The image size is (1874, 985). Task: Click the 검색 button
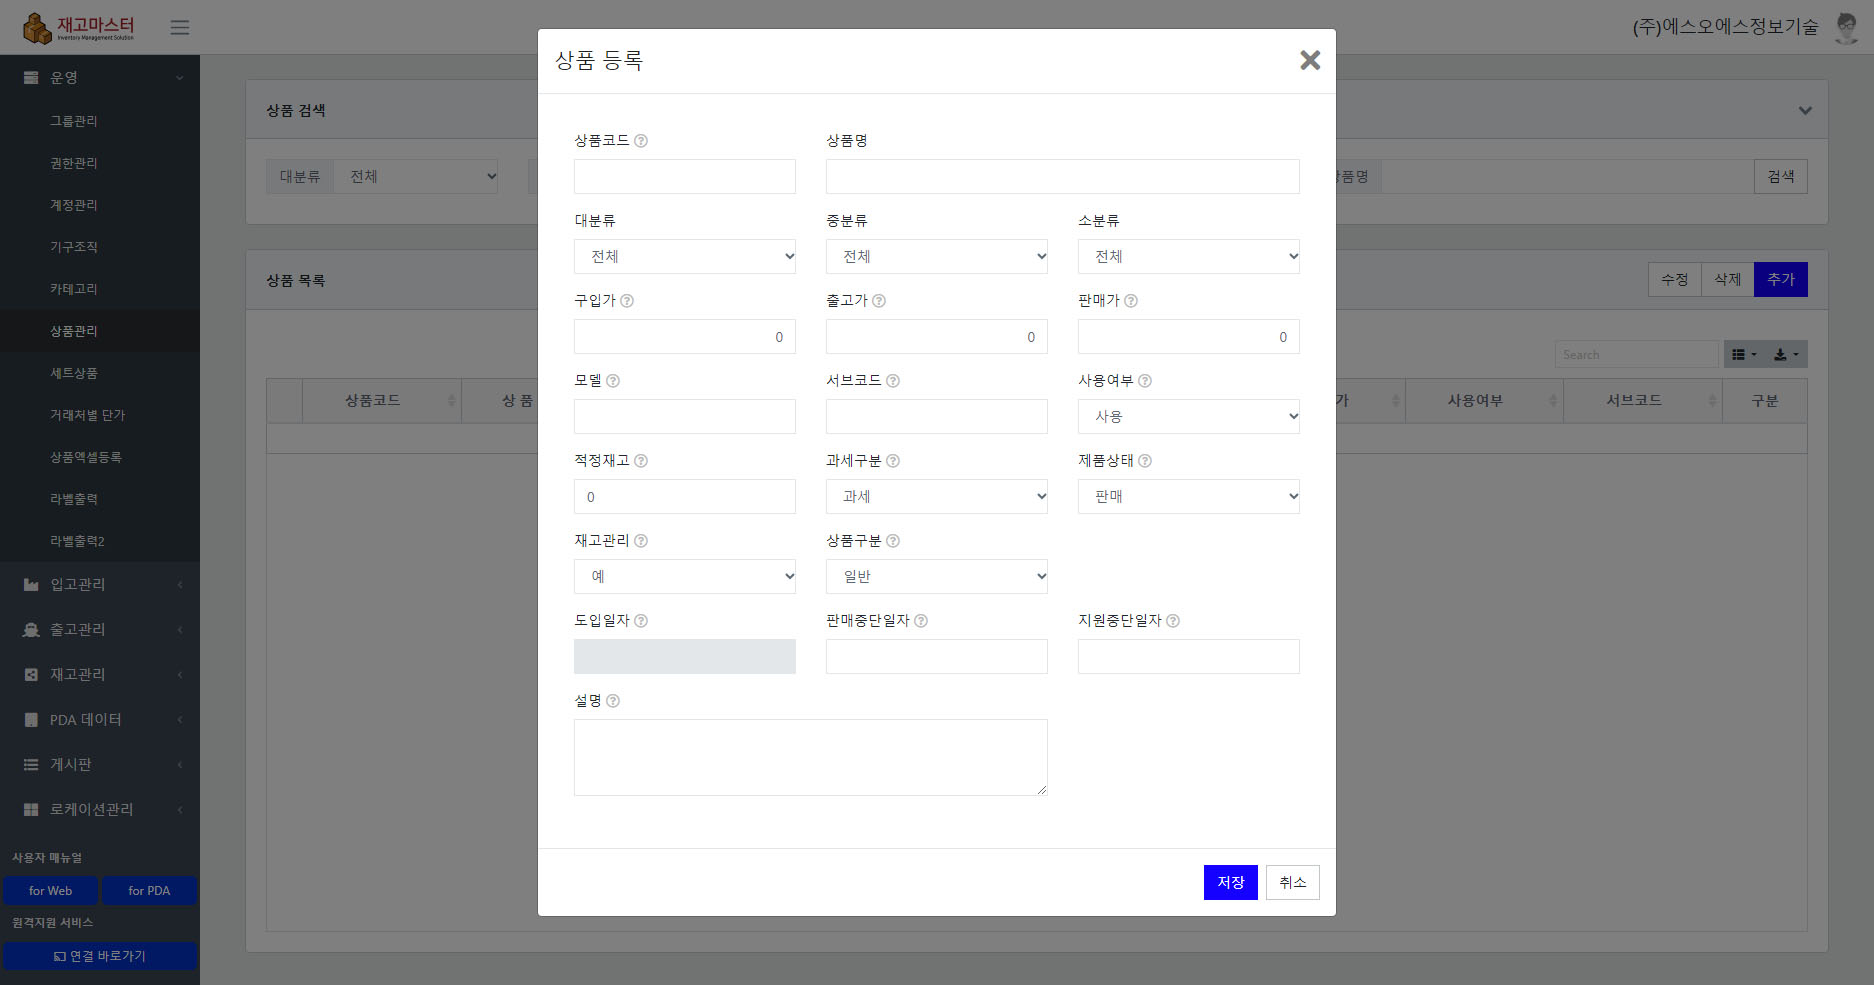click(1781, 177)
